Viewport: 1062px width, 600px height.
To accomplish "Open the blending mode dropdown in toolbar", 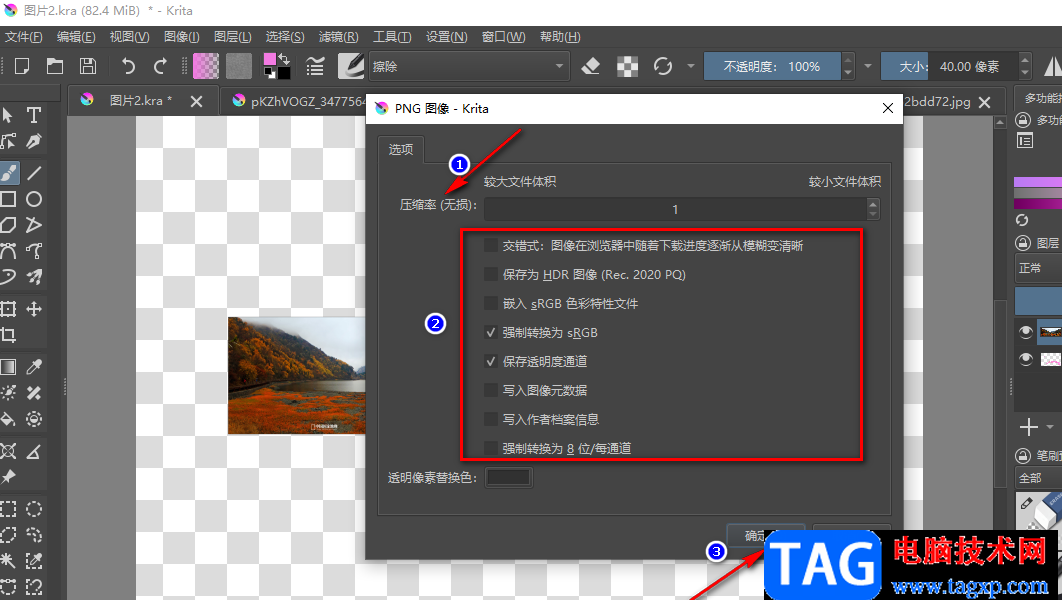I will [x=469, y=66].
